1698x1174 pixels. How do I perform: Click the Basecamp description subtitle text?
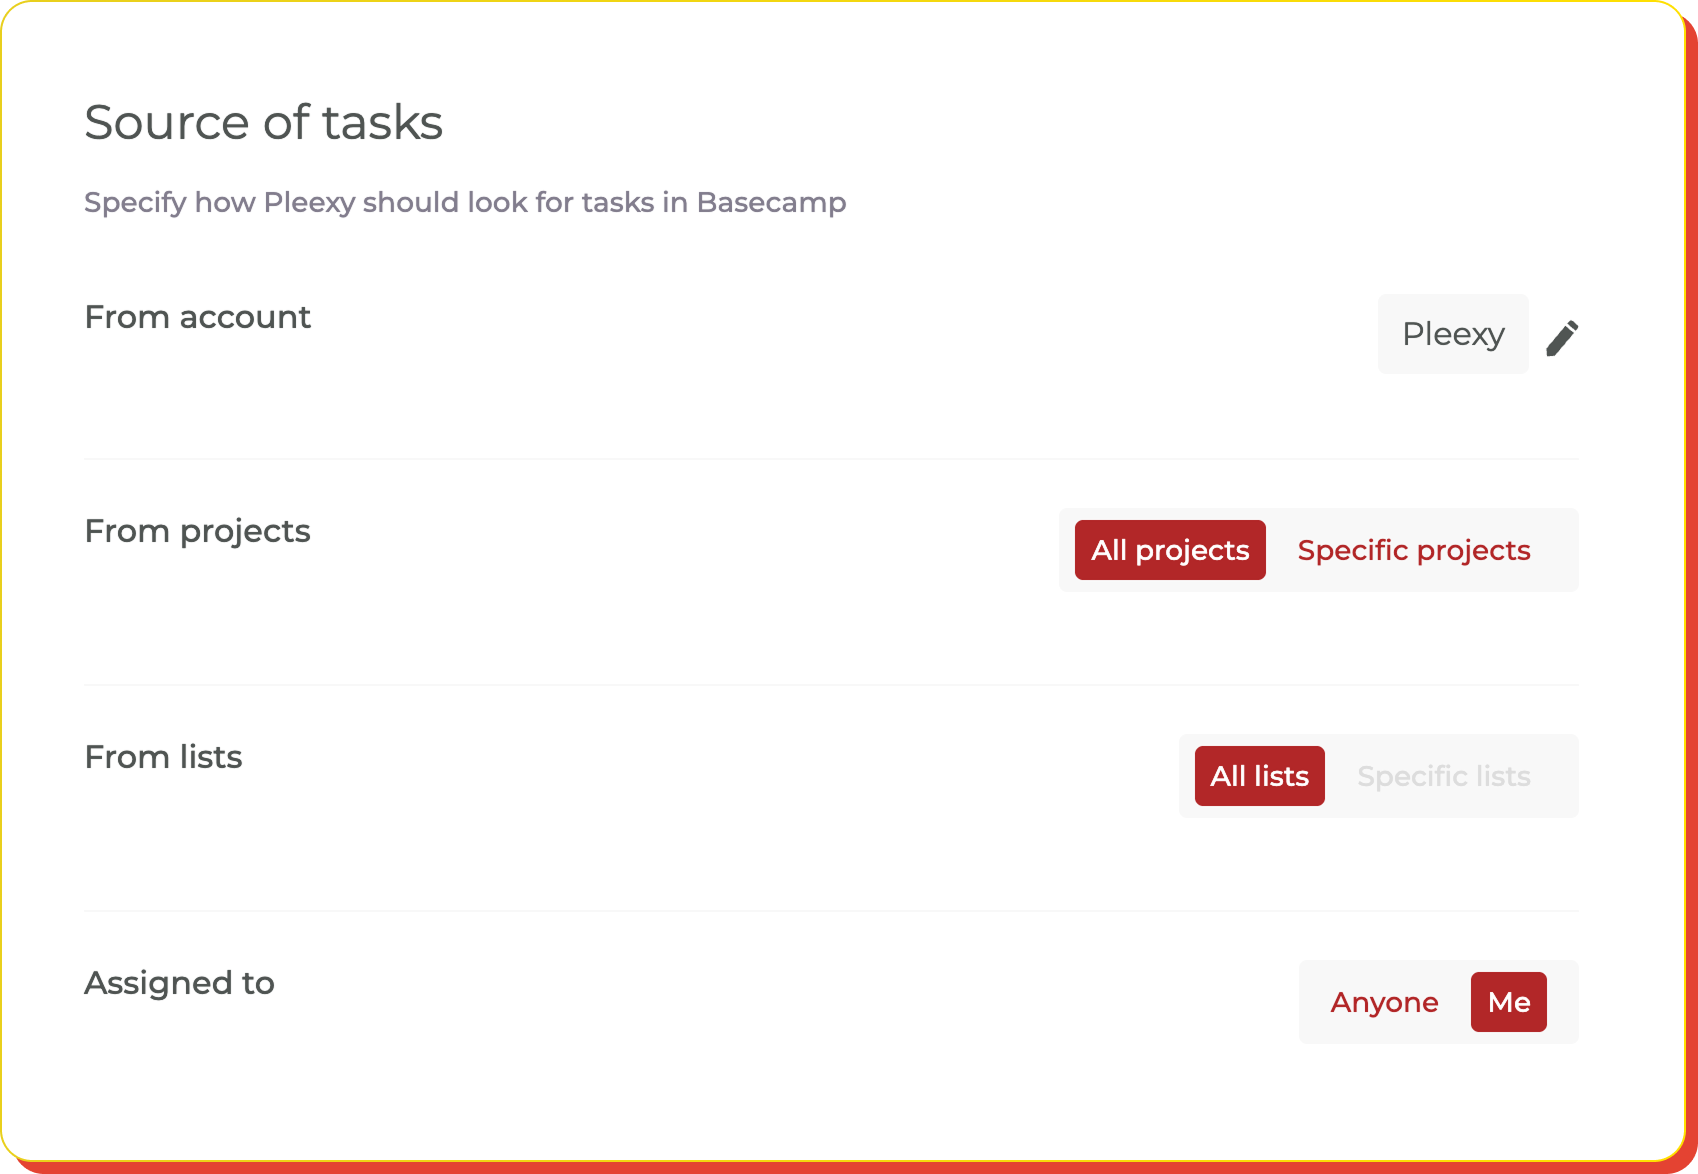click(464, 202)
